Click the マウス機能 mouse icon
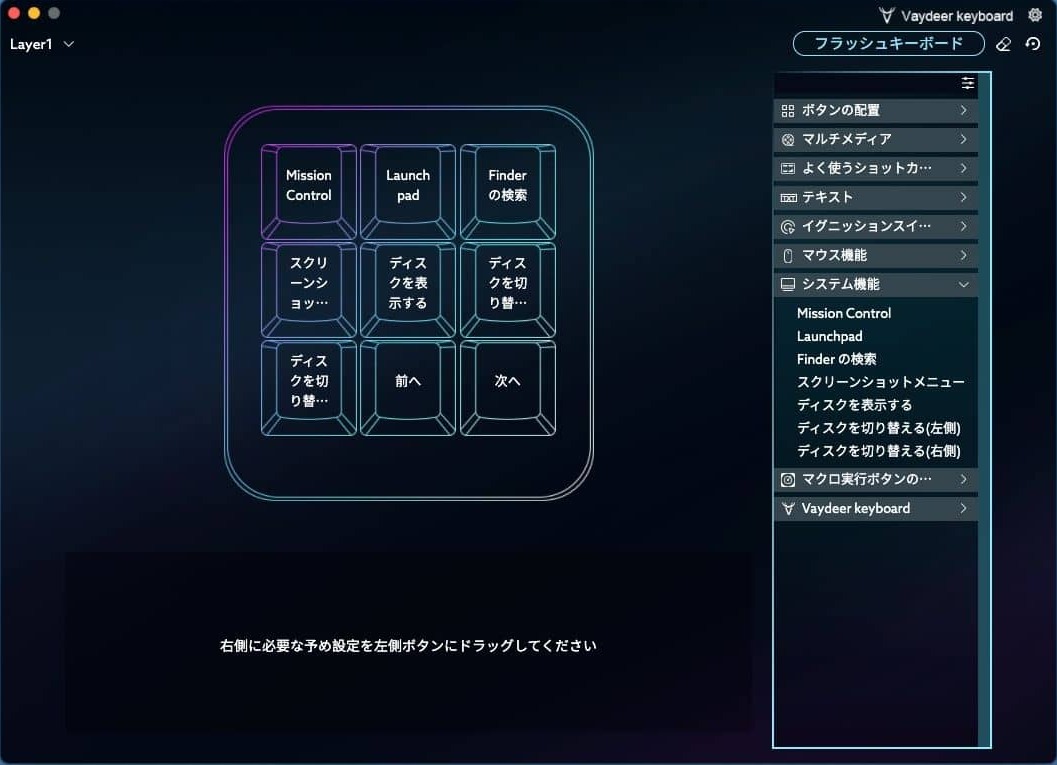 [x=787, y=255]
